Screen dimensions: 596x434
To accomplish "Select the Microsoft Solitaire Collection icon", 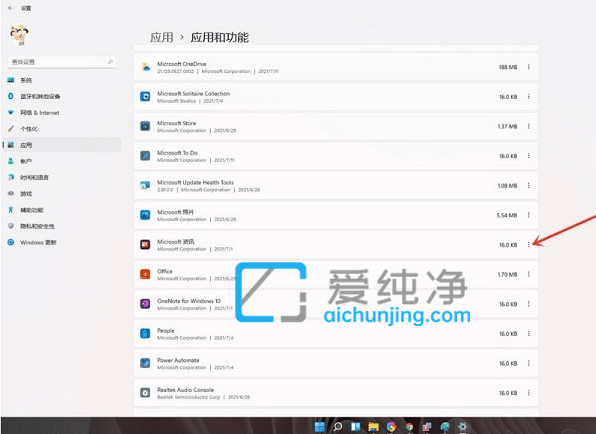I will tap(145, 97).
